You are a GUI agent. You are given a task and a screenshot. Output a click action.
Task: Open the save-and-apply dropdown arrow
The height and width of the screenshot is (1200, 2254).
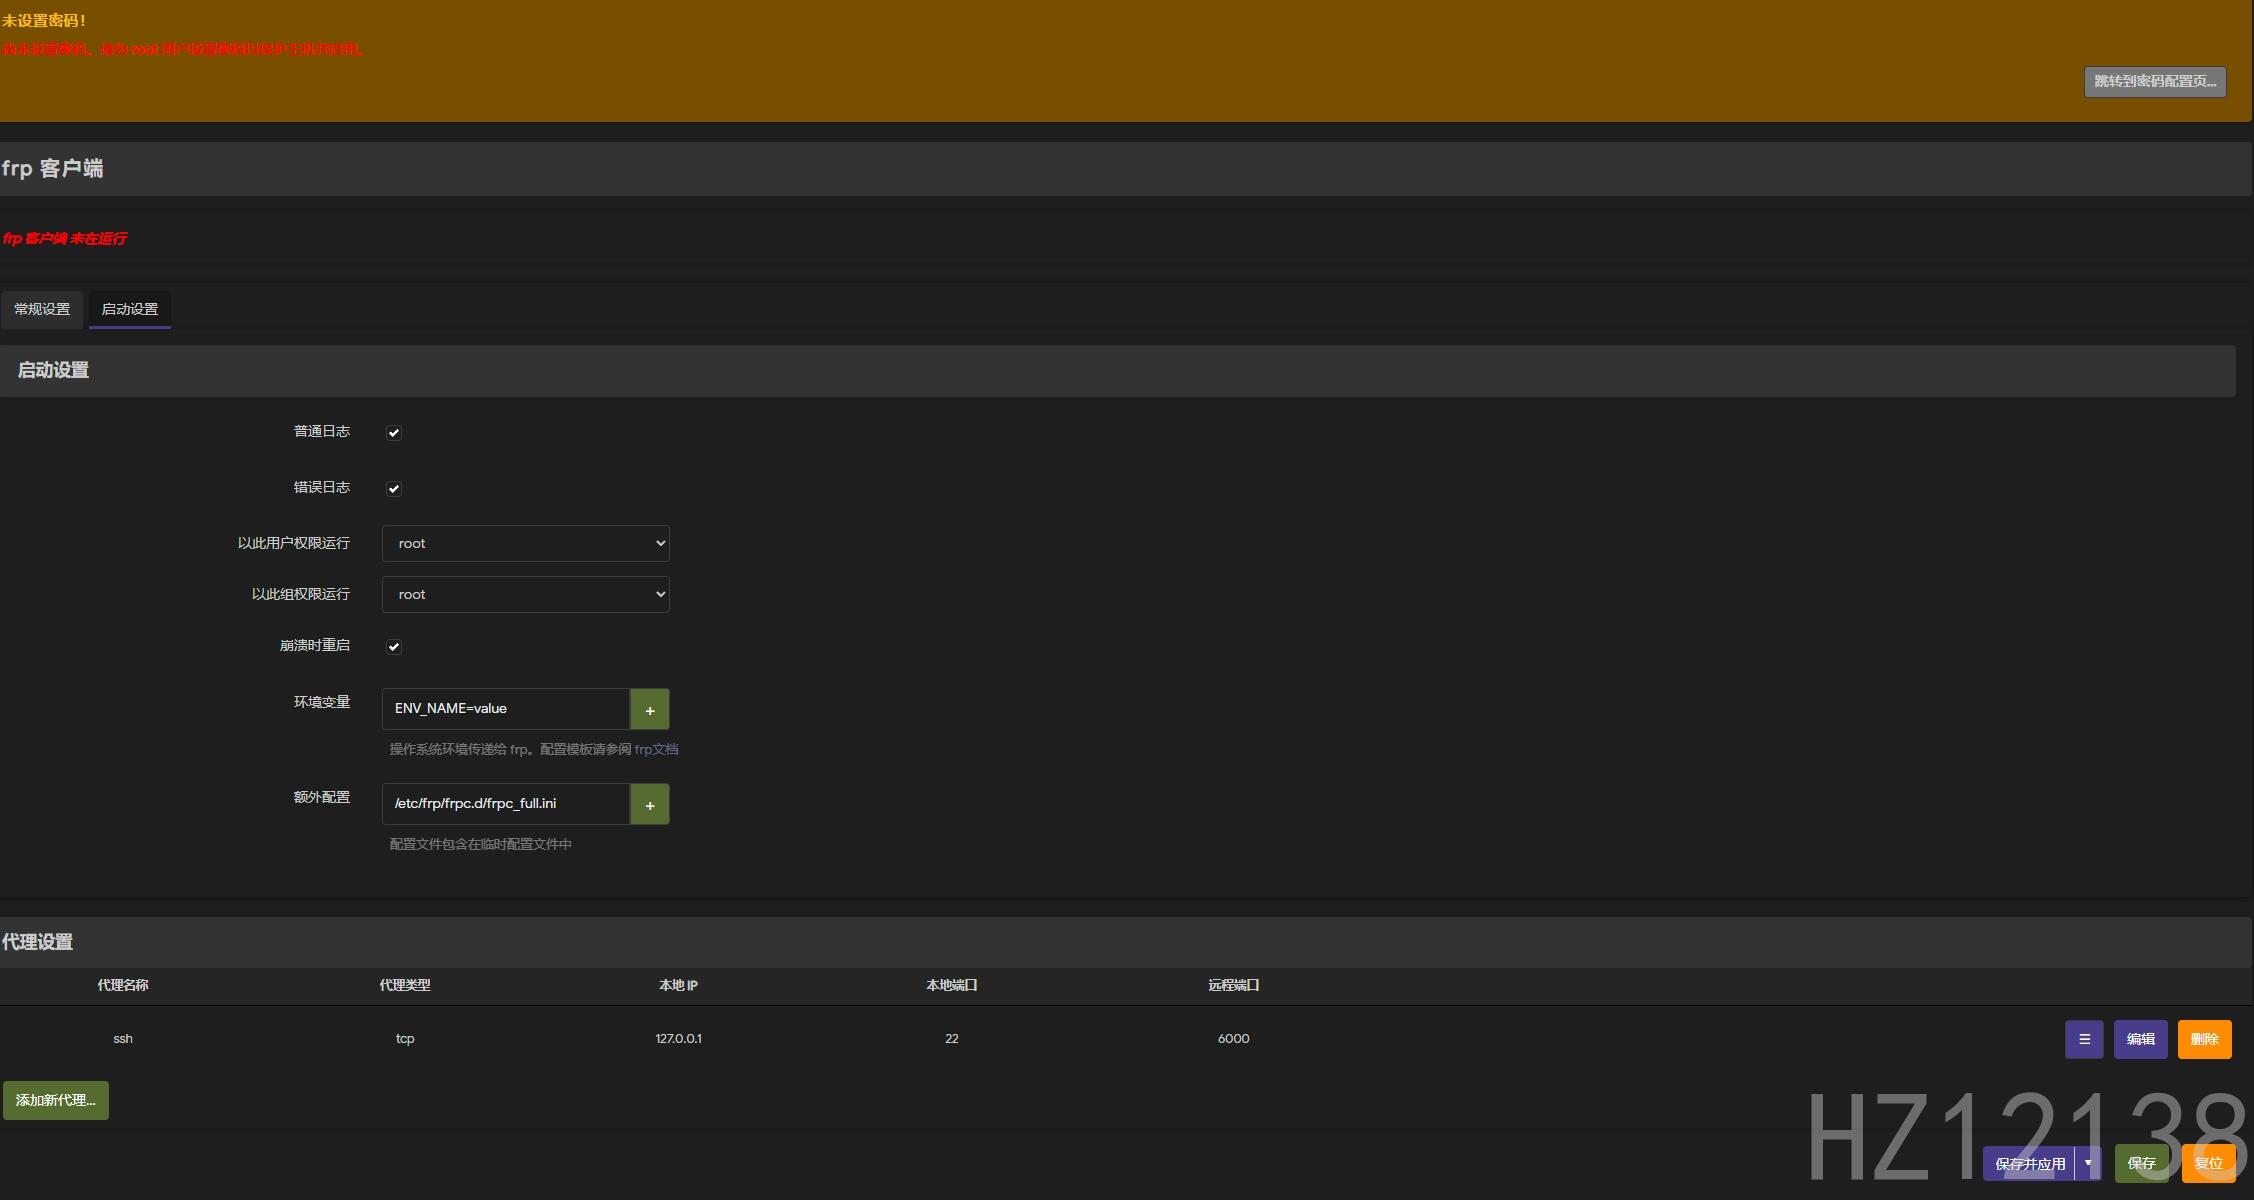[2088, 1163]
